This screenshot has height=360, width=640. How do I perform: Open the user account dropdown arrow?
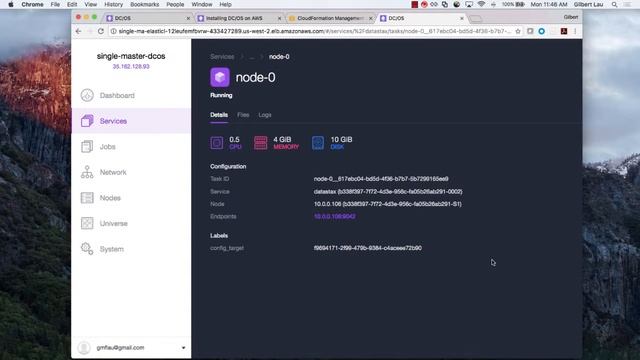point(183,348)
